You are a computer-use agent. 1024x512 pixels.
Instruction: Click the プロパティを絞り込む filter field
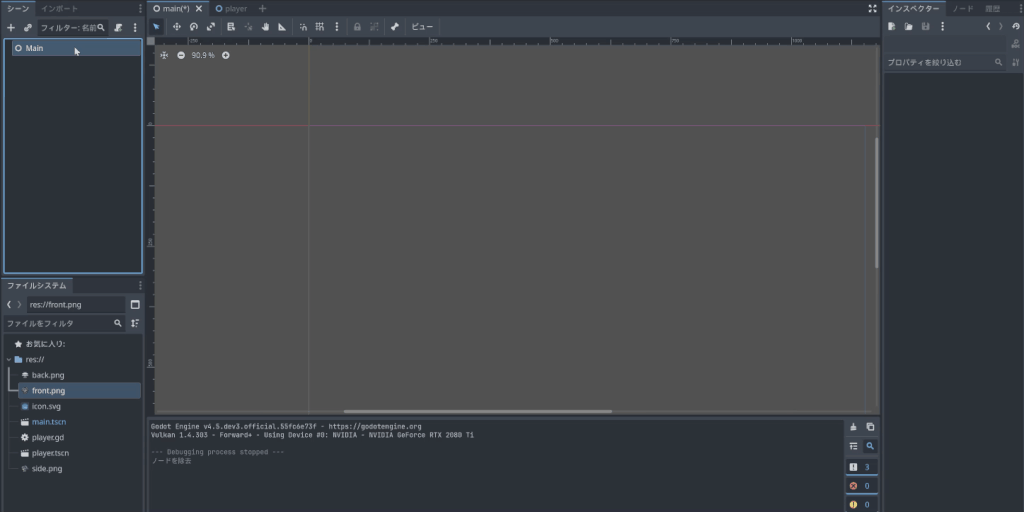[x=945, y=62]
